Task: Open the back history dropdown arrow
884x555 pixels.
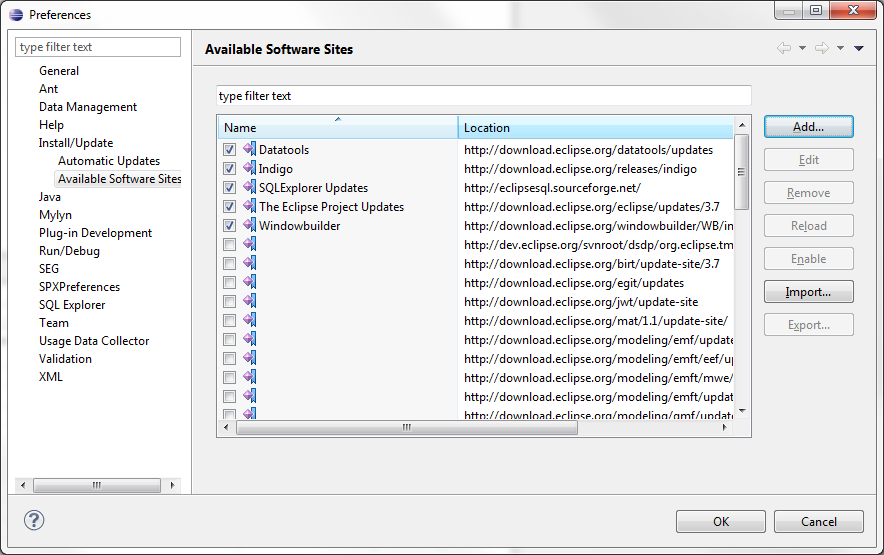Action: pos(802,49)
